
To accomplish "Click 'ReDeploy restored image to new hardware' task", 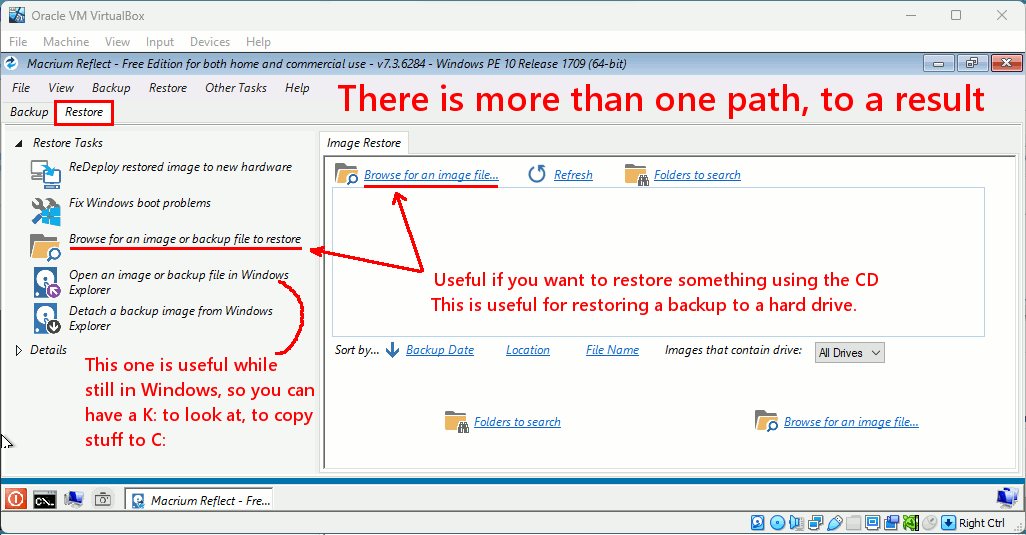I will (x=181, y=167).
